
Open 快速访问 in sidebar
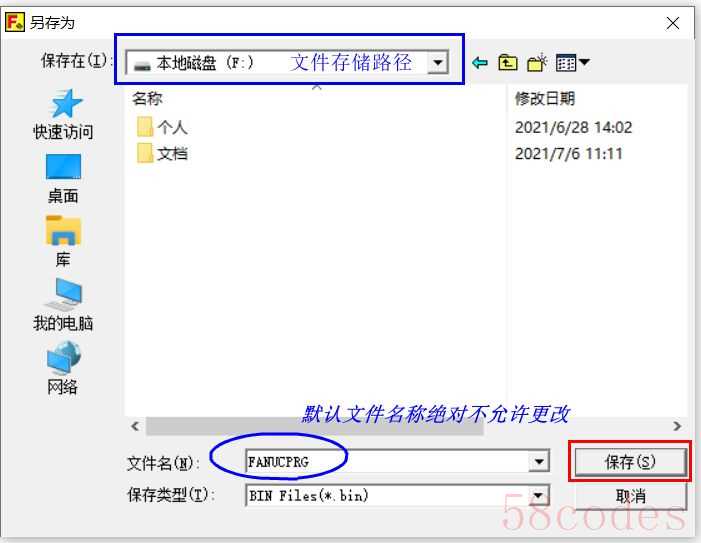tap(63, 114)
